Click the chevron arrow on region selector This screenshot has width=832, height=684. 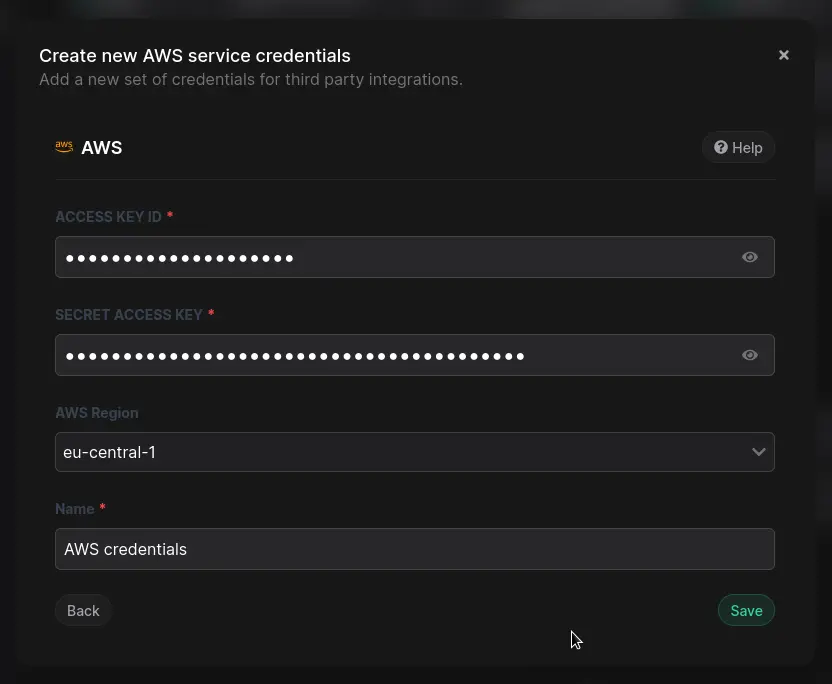[x=759, y=452]
